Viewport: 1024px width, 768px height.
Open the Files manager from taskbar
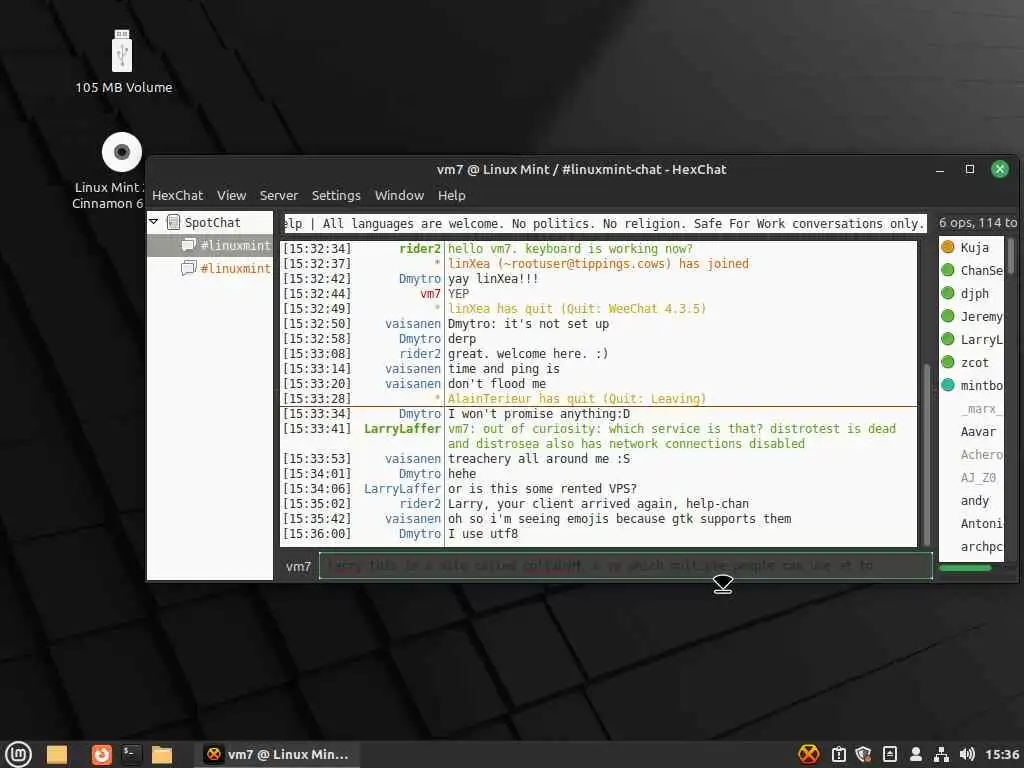click(161, 754)
